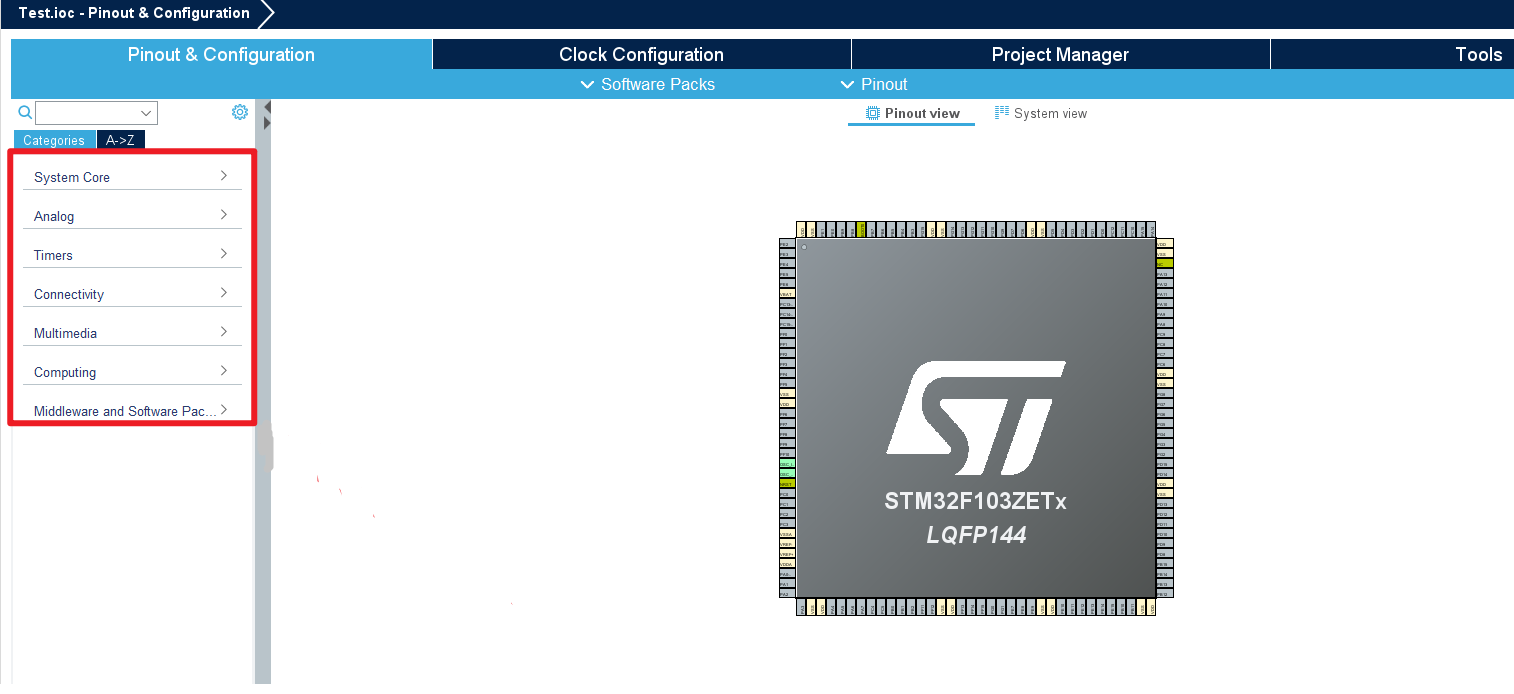Open the peripheral search combo box dropdown
Viewport: 1514px width, 694px height.
147,113
